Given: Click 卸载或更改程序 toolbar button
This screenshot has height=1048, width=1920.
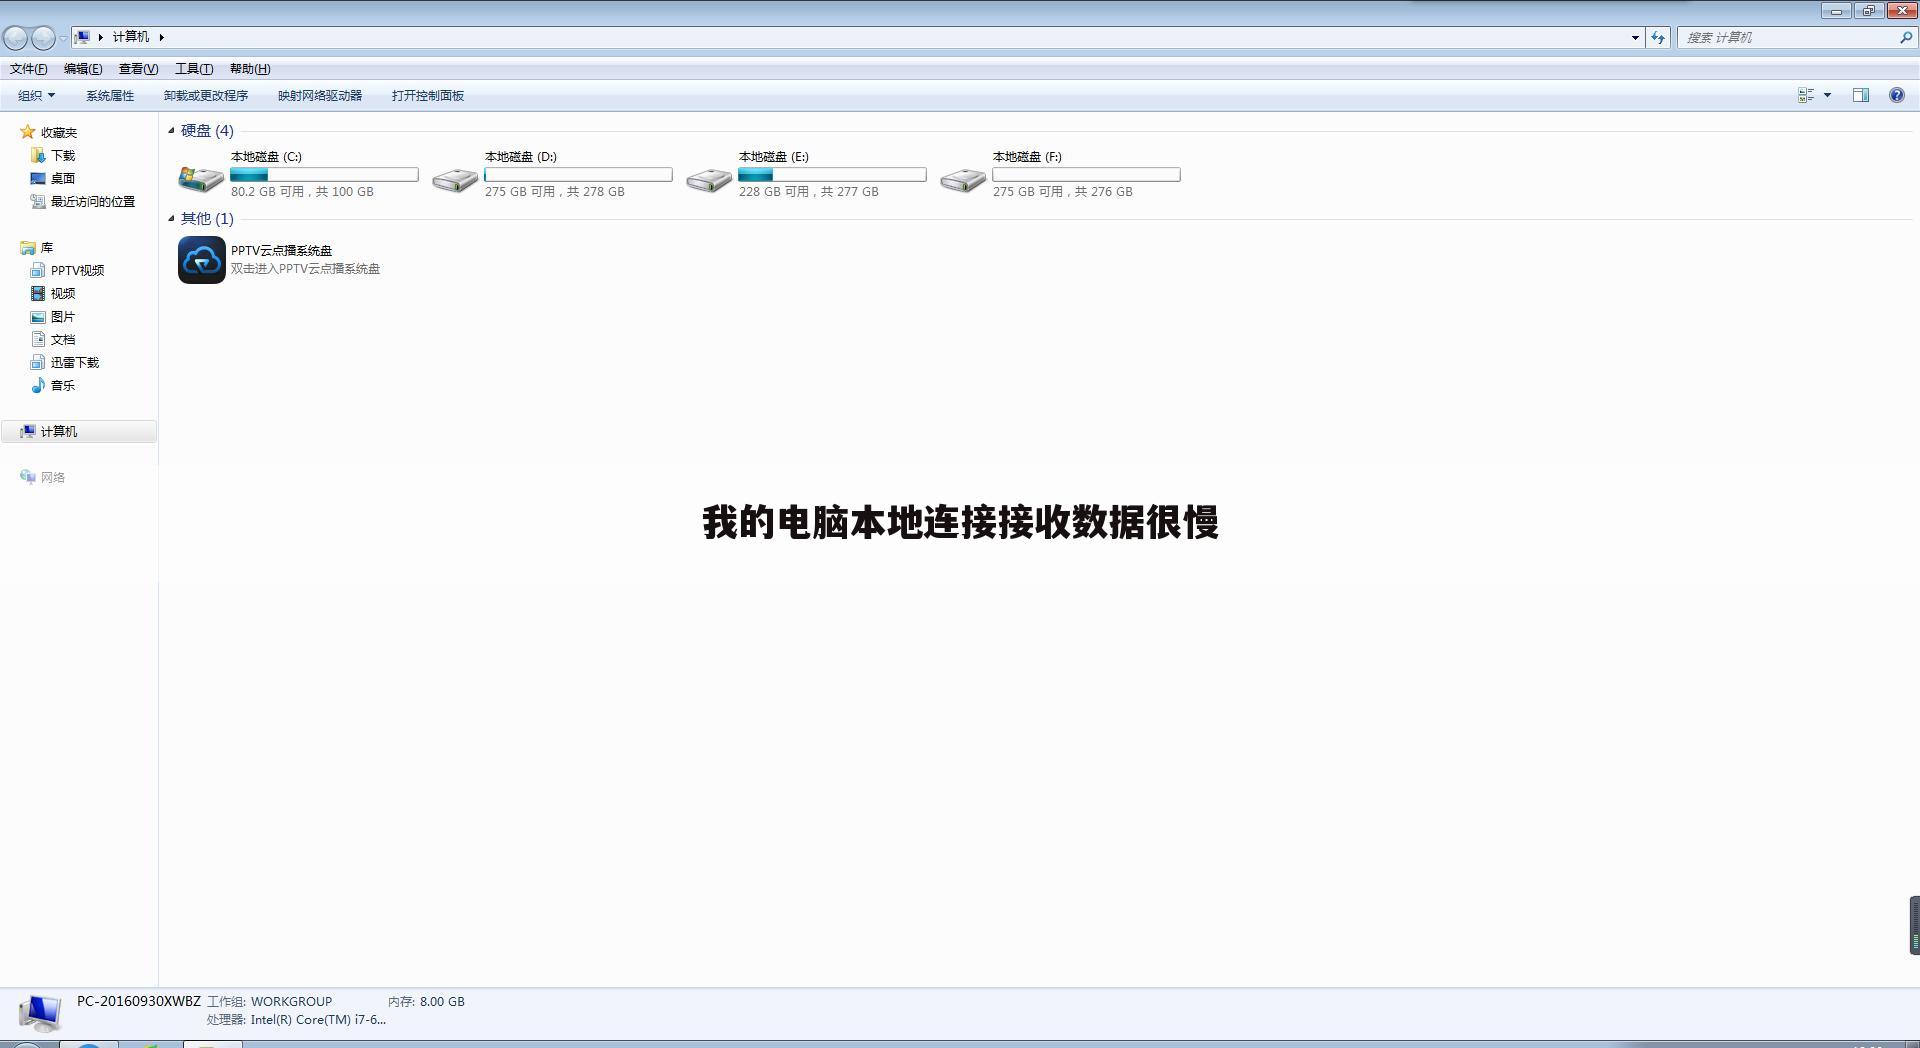Looking at the screenshot, I should click(x=206, y=95).
